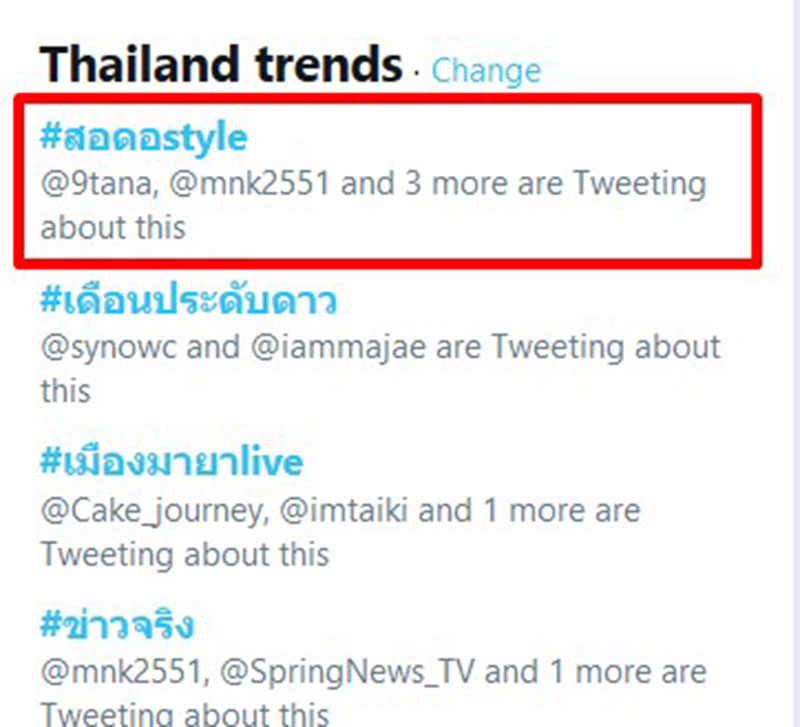Click the Change link beside Thailand trends
This screenshot has height=727, width=800.
pyautogui.click(x=486, y=70)
